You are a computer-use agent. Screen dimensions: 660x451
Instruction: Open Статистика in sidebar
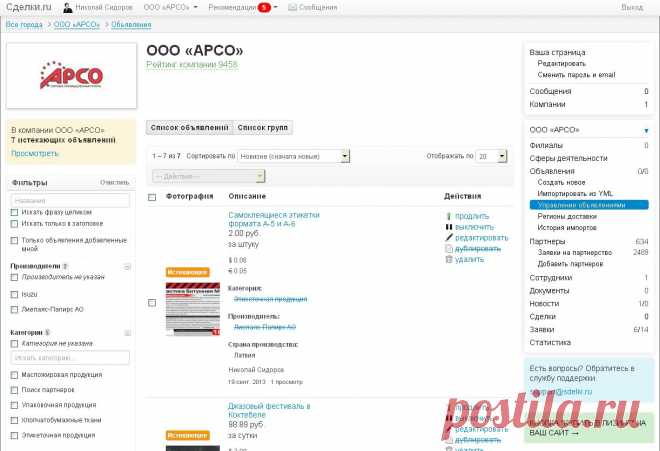pos(550,343)
